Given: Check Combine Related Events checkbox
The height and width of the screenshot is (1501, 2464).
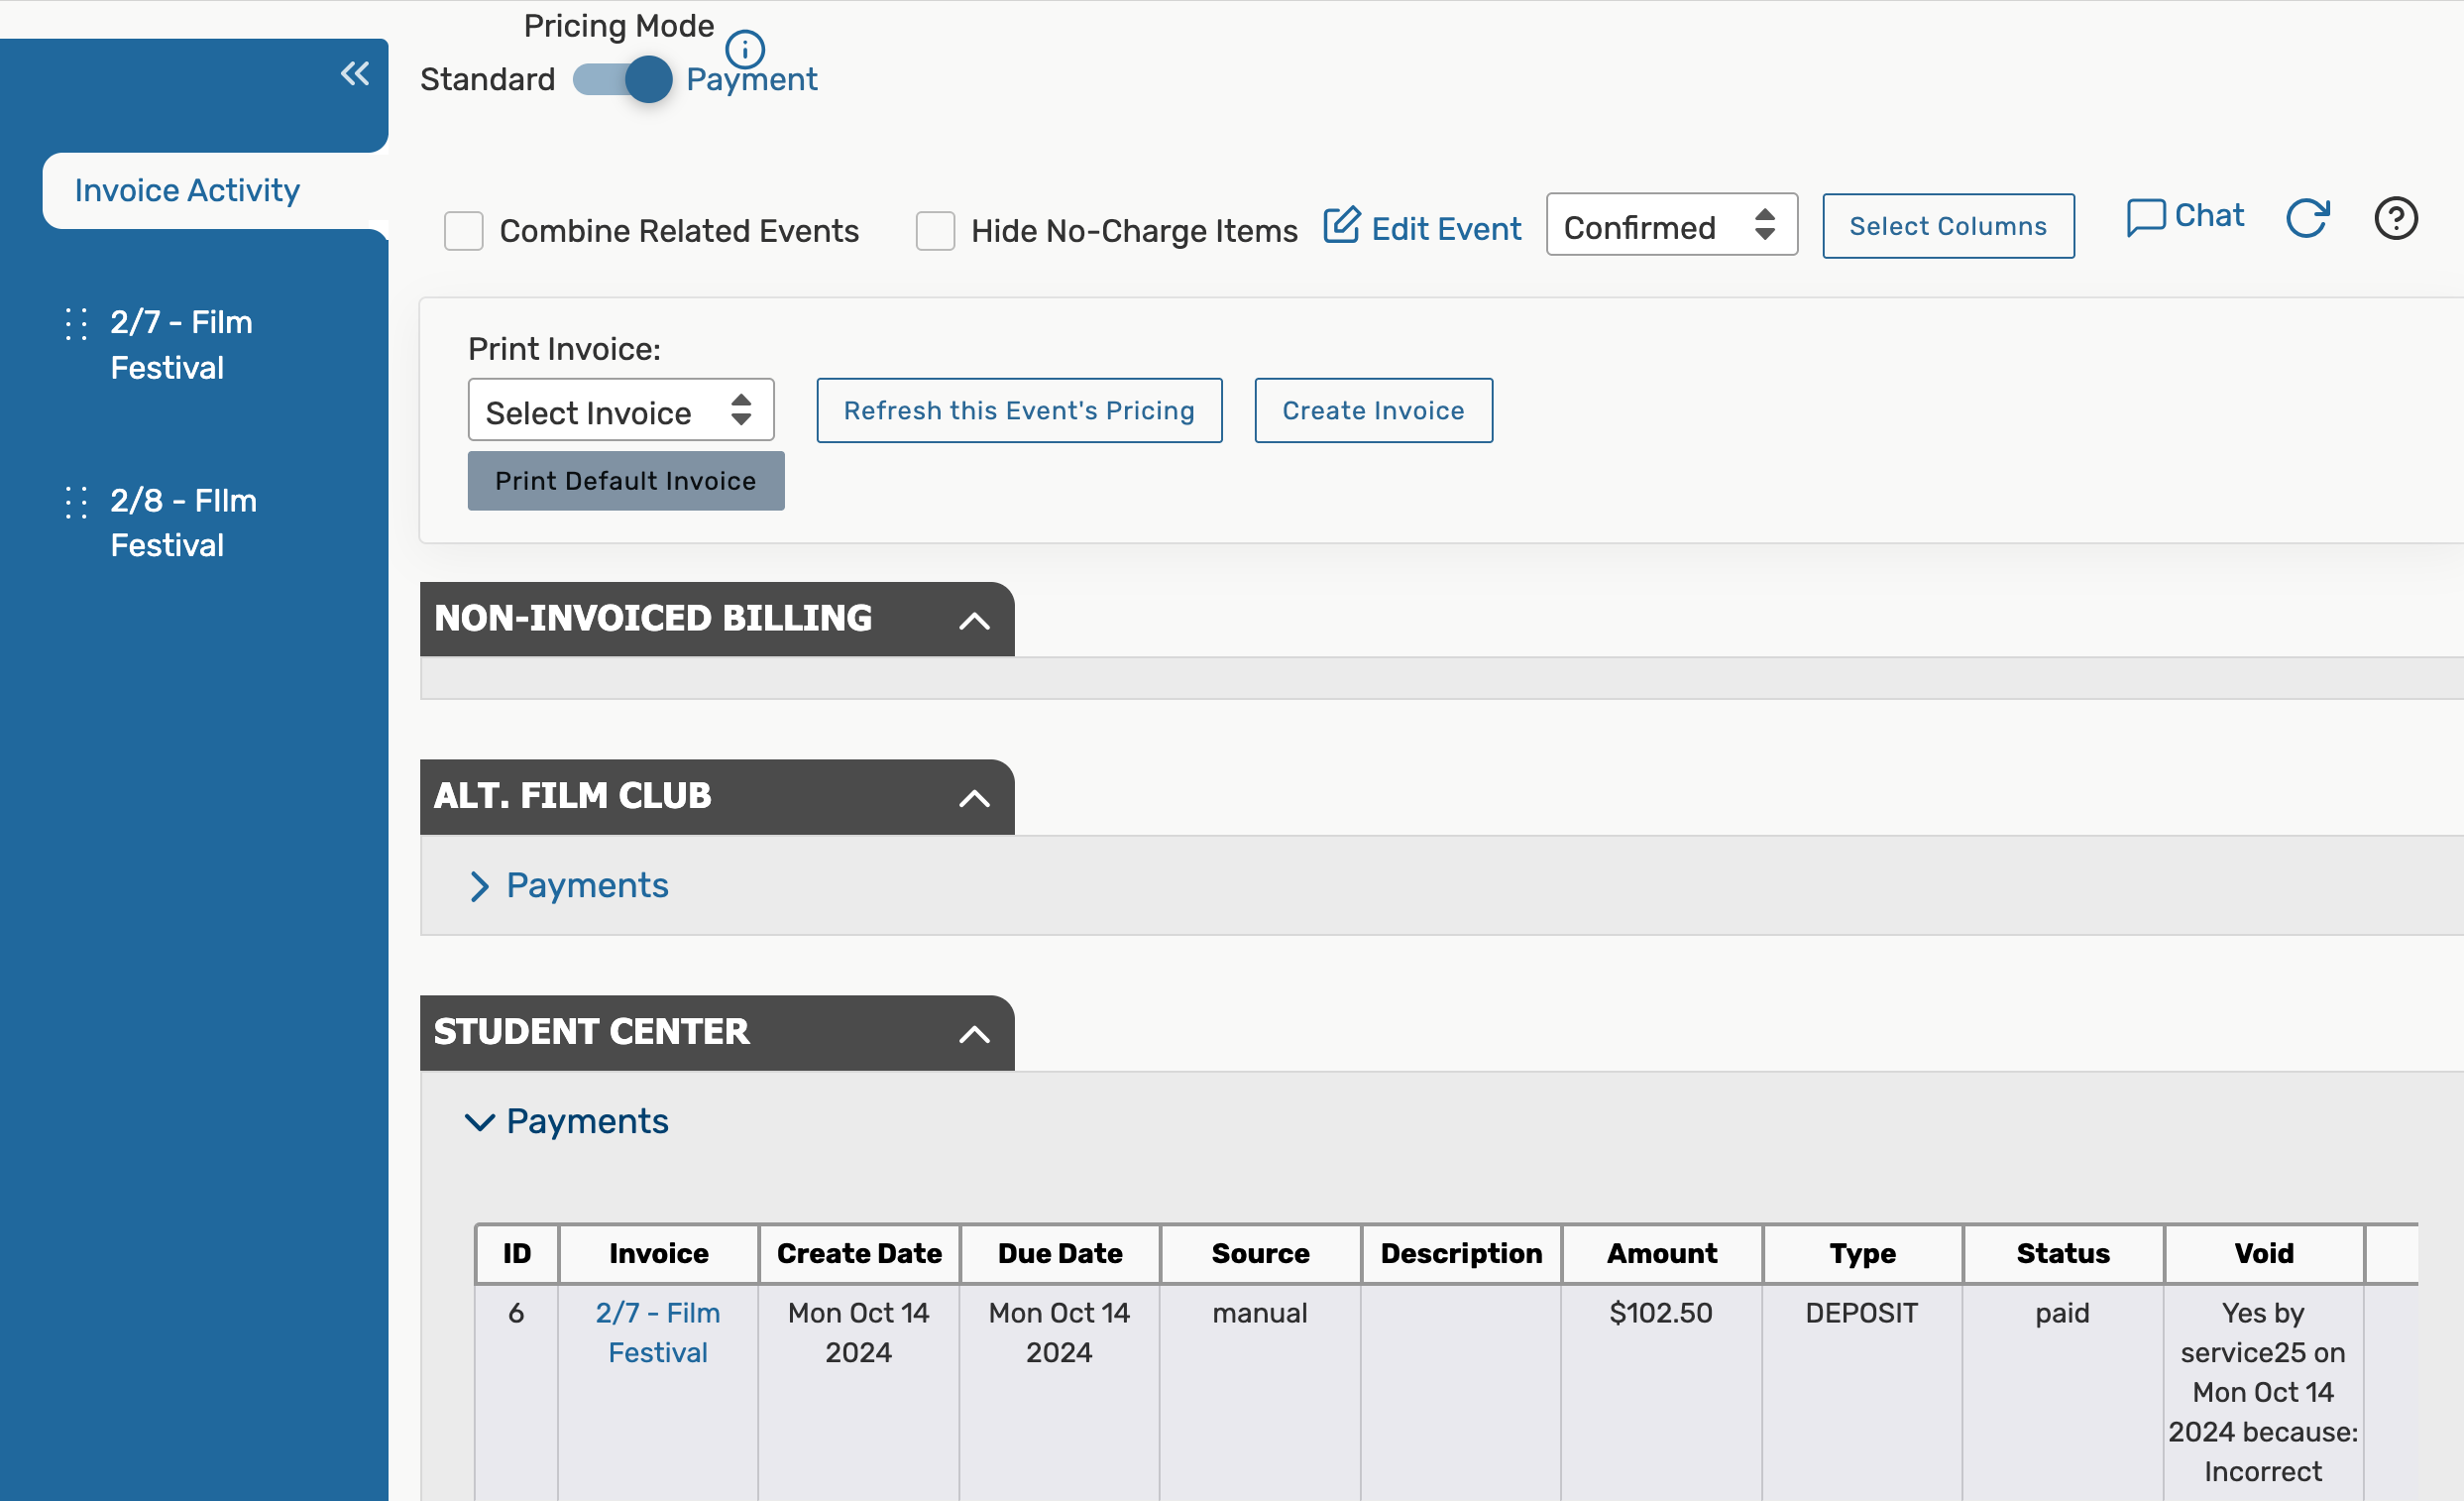Looking at the screenshot, I should [464, 231].
